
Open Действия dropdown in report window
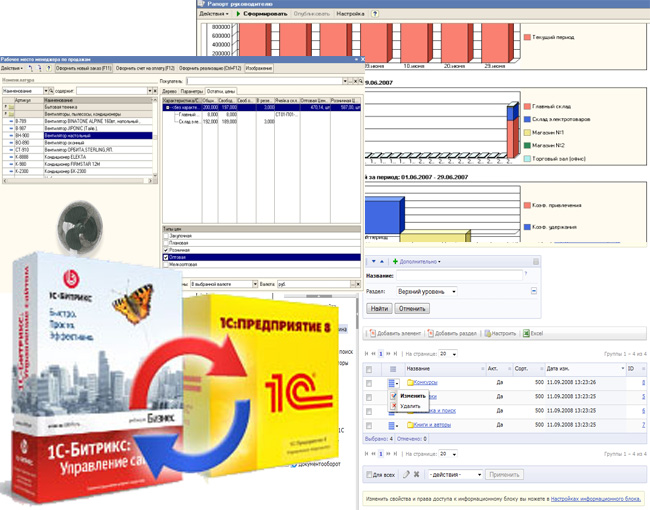[x=214, y=14]
